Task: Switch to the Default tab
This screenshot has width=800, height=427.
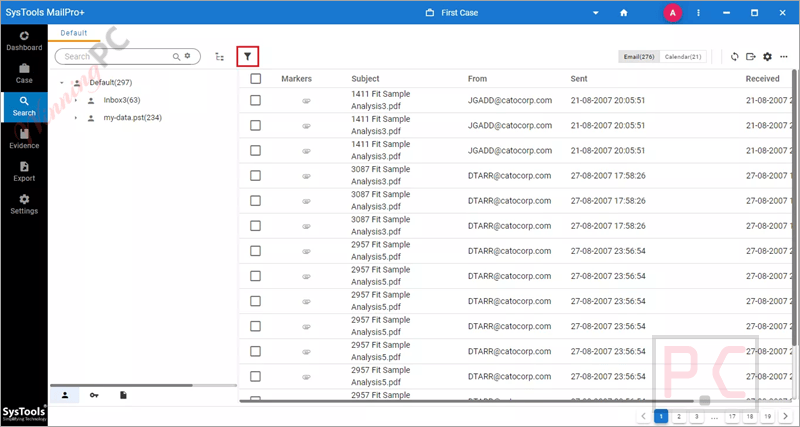Action: tap(74, 33)
